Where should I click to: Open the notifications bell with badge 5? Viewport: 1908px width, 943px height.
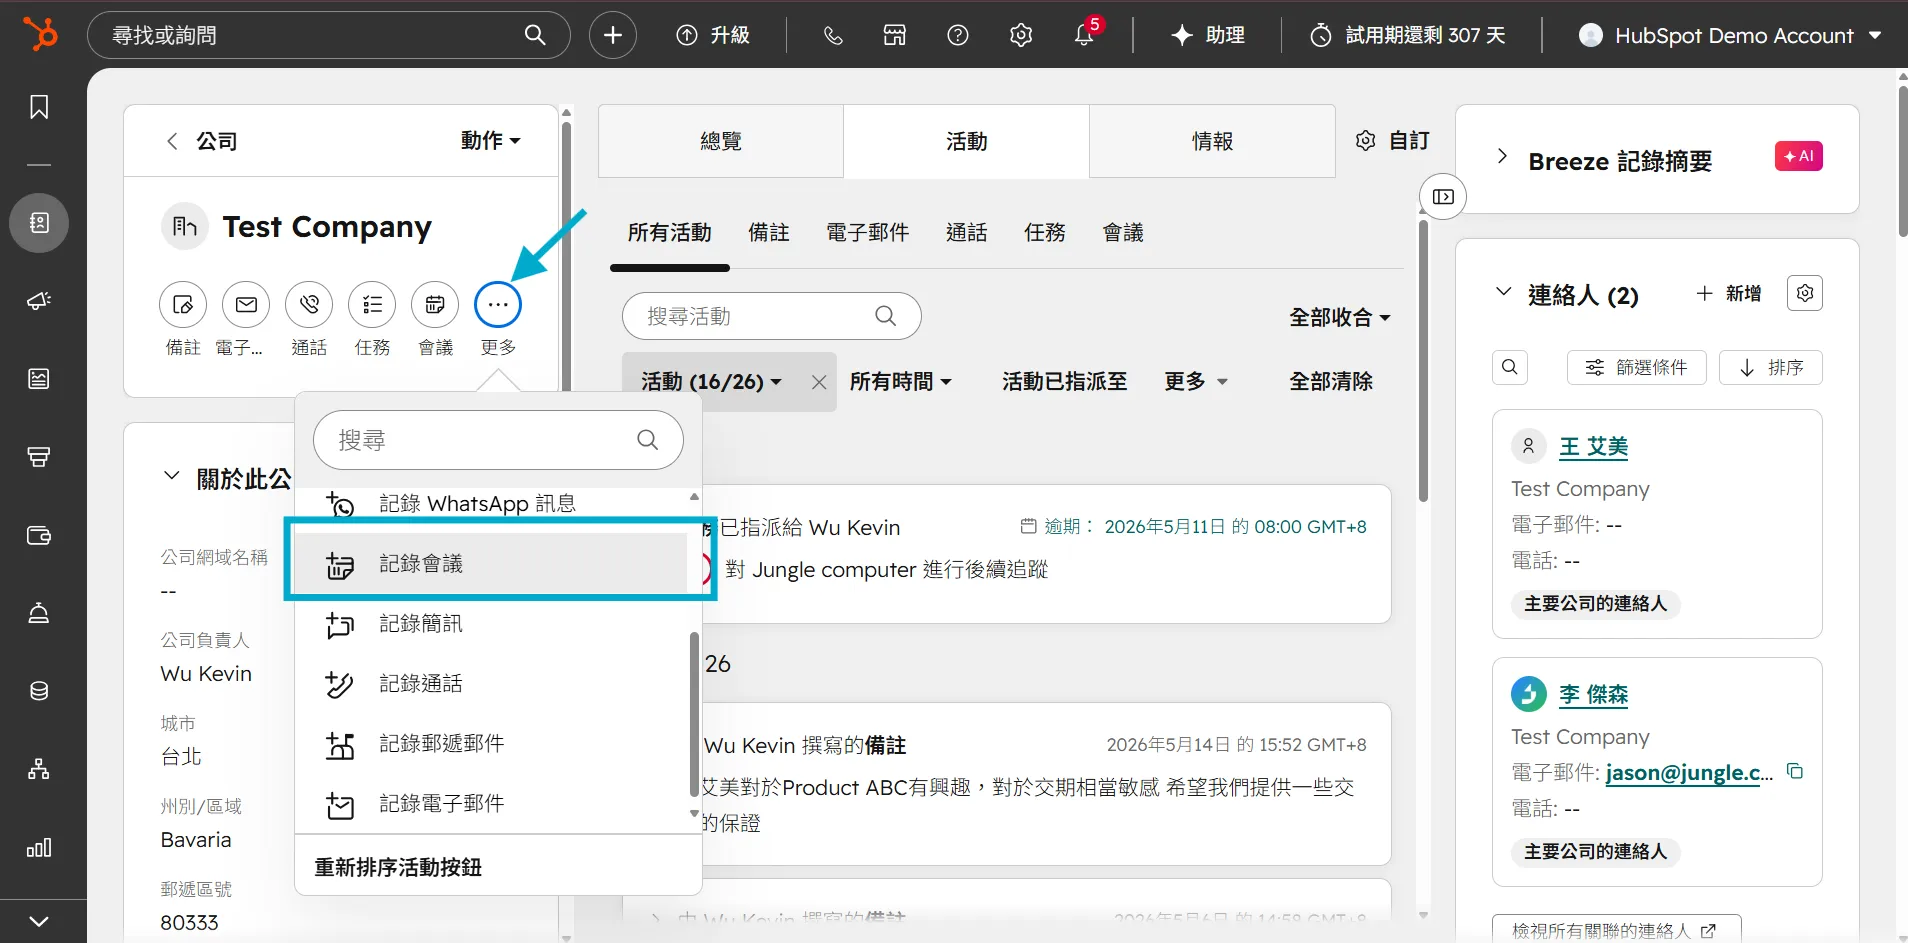(x=1084, y=35)
